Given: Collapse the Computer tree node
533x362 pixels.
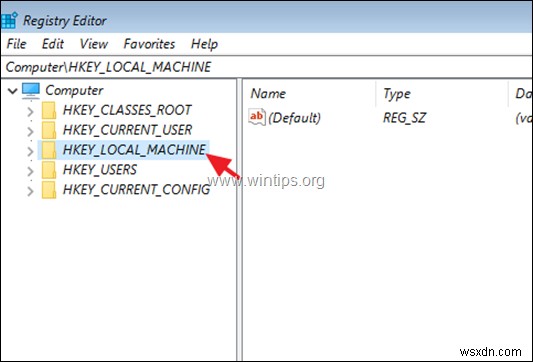Looking at the screenshot, I should tap(13, 91).
